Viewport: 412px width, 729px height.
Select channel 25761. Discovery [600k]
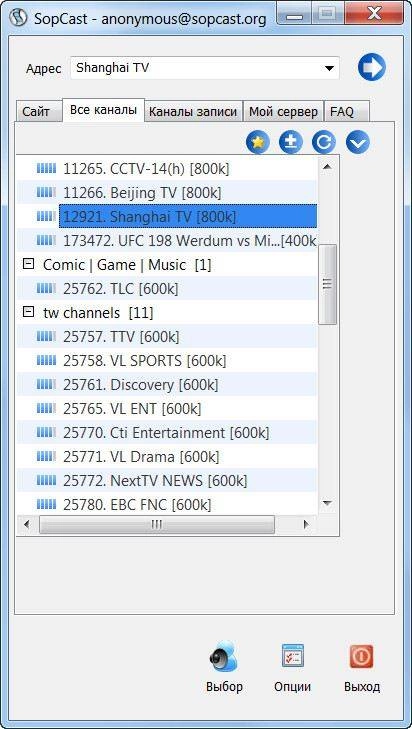tap(140, 384)
